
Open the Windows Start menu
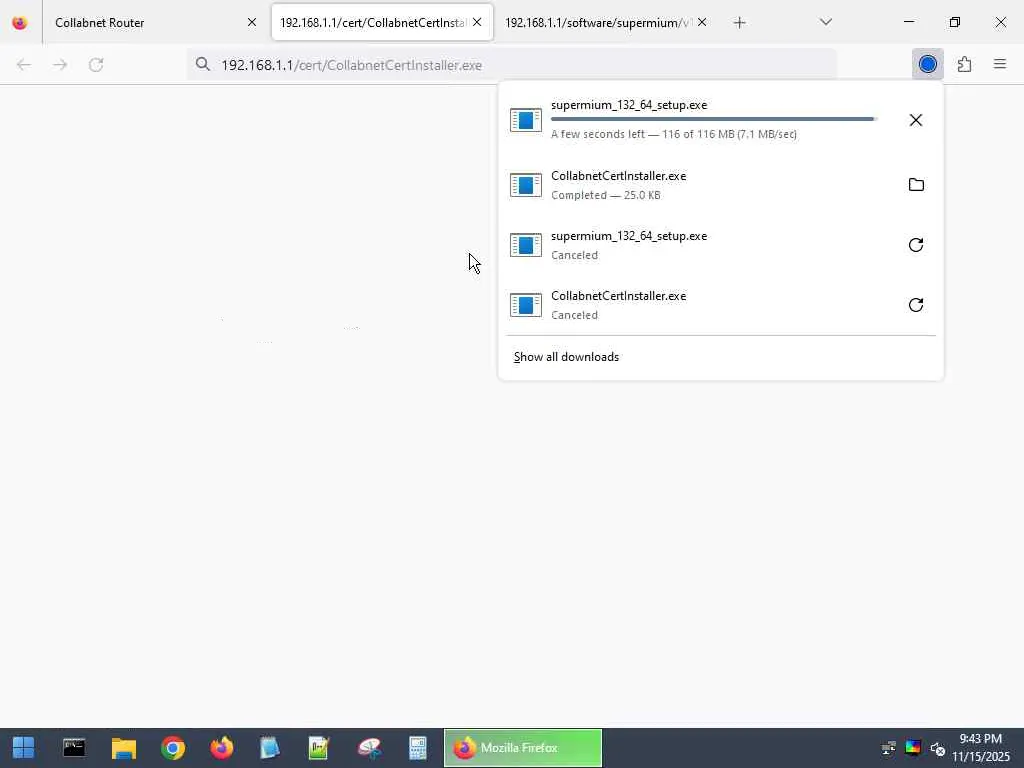click(x=24, y=748)
